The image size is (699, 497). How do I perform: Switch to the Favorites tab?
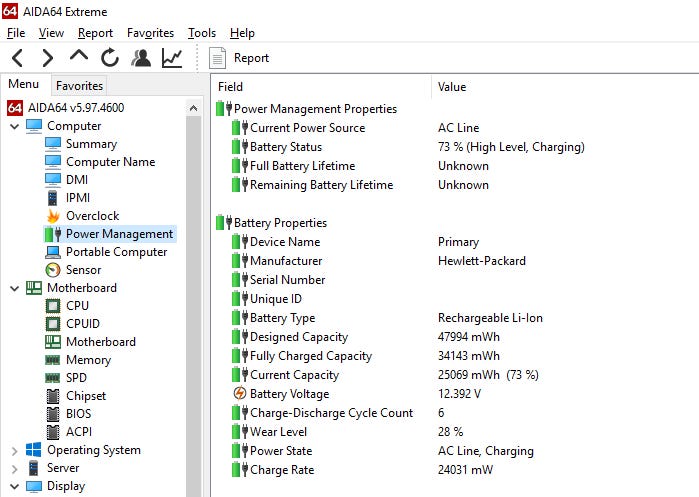pos(79,86)
